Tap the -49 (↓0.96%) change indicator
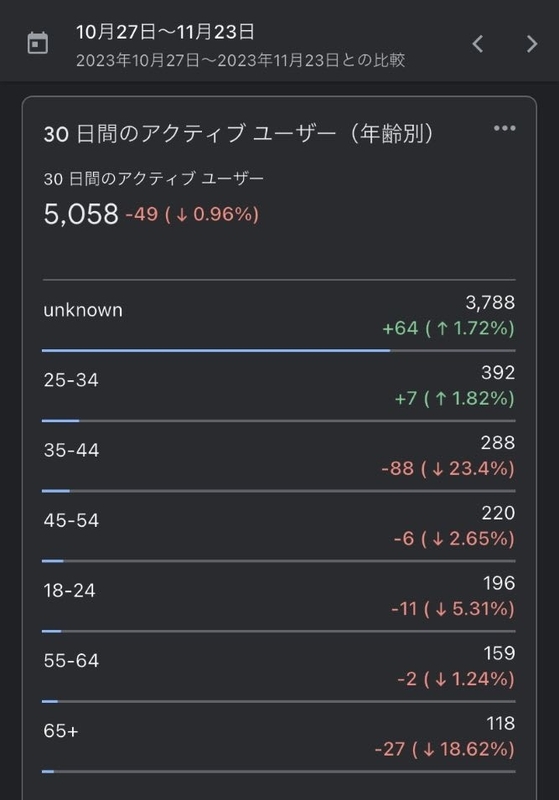 point(192,214)
